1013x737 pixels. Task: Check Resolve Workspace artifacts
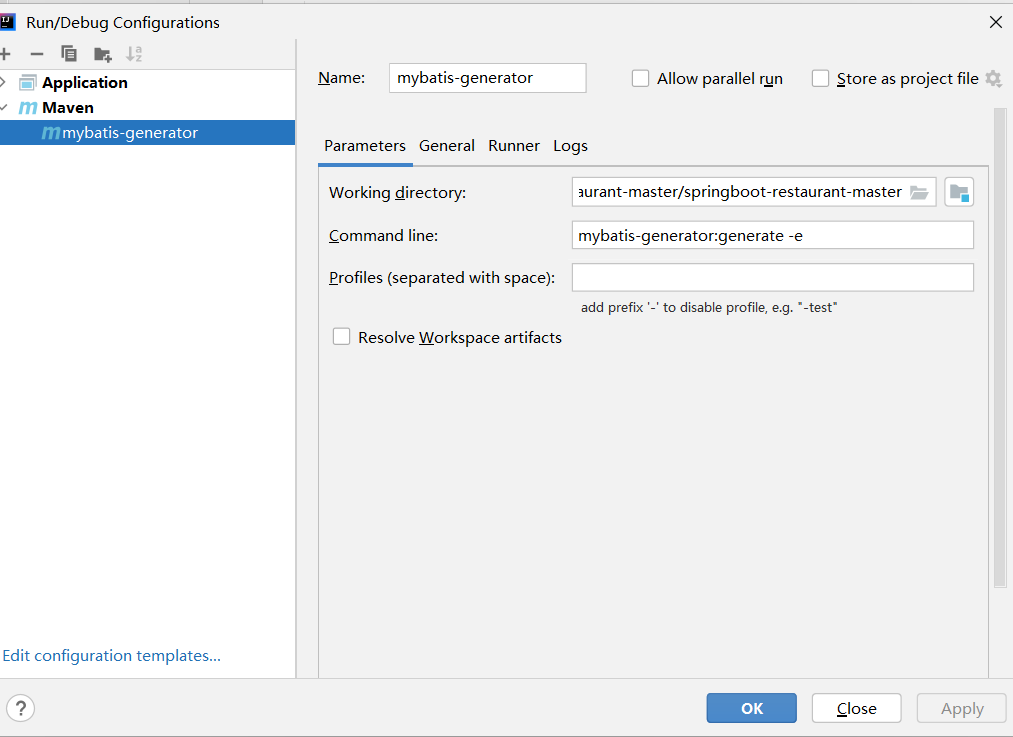tap(341, 337)
